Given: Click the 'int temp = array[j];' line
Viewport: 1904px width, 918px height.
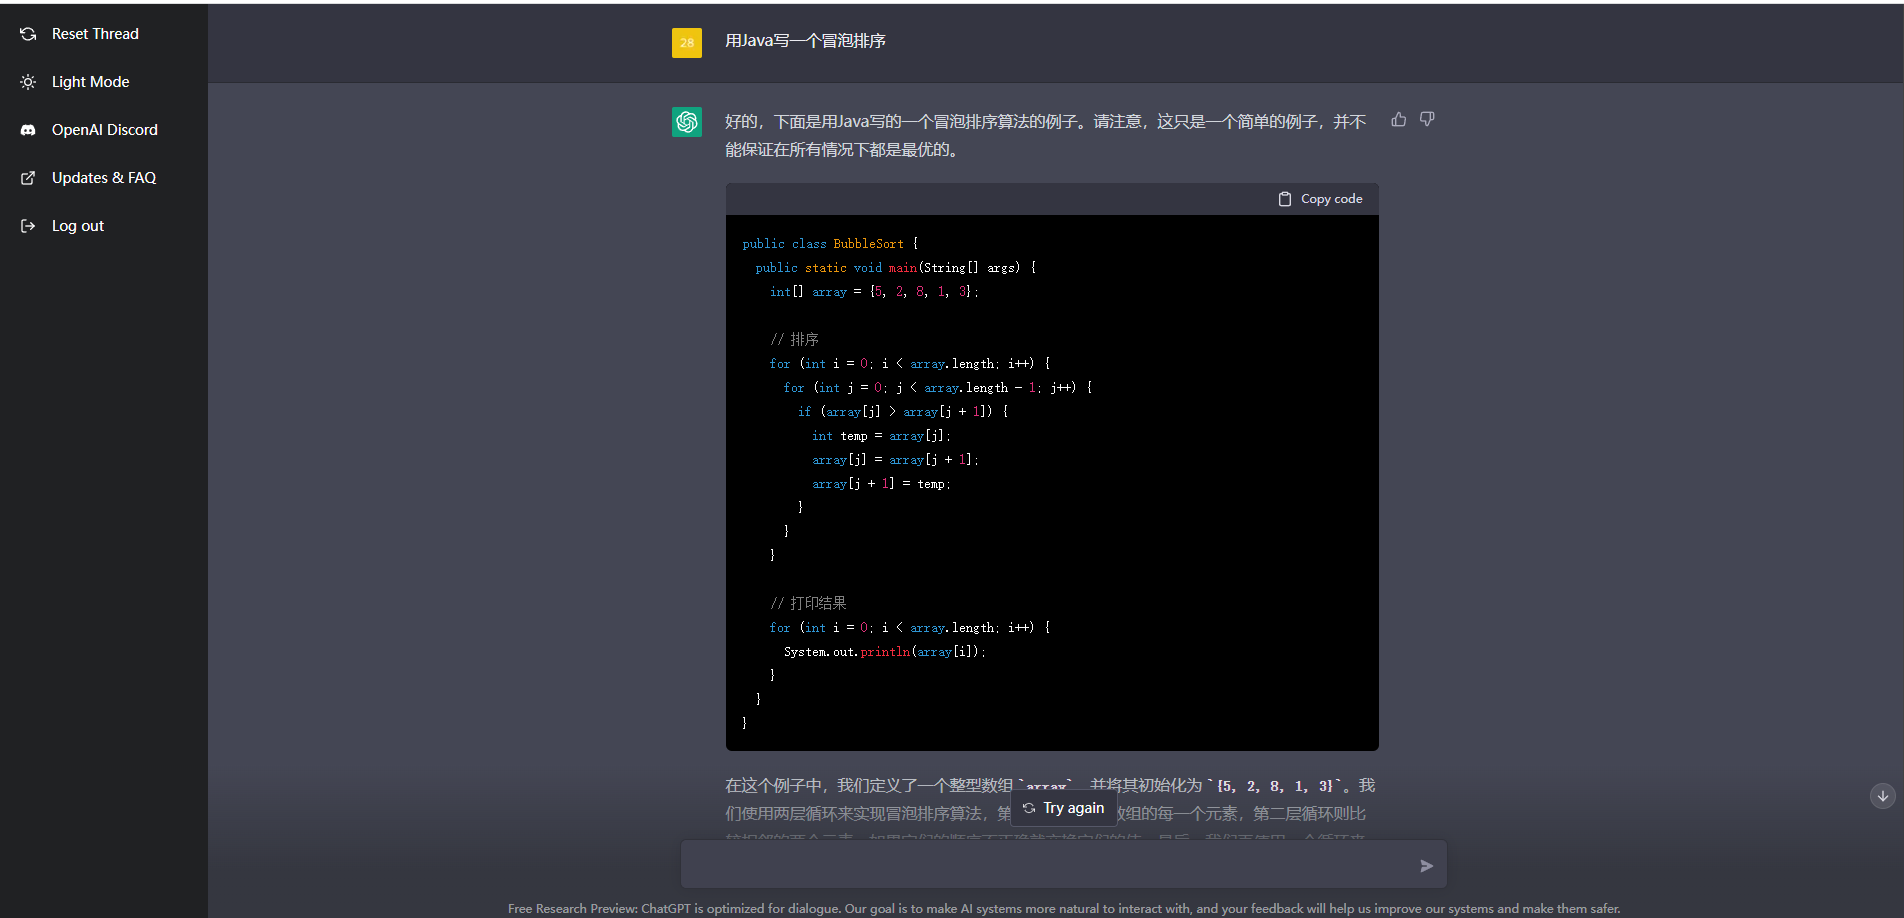Looking at the screenshot, I should click(x=881, y=436).
